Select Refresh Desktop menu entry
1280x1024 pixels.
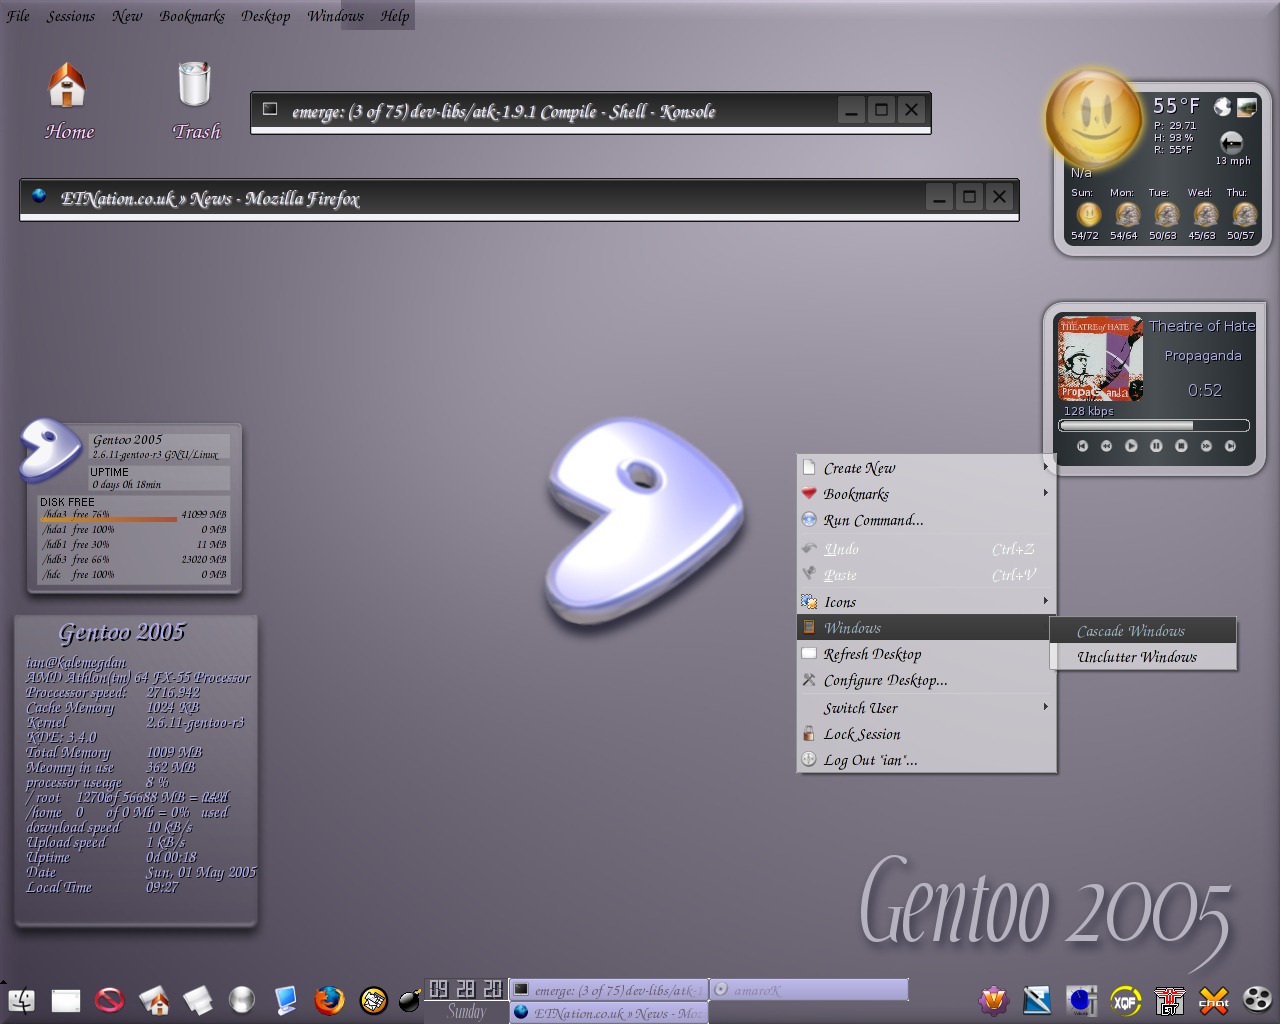tap(926, 653)
